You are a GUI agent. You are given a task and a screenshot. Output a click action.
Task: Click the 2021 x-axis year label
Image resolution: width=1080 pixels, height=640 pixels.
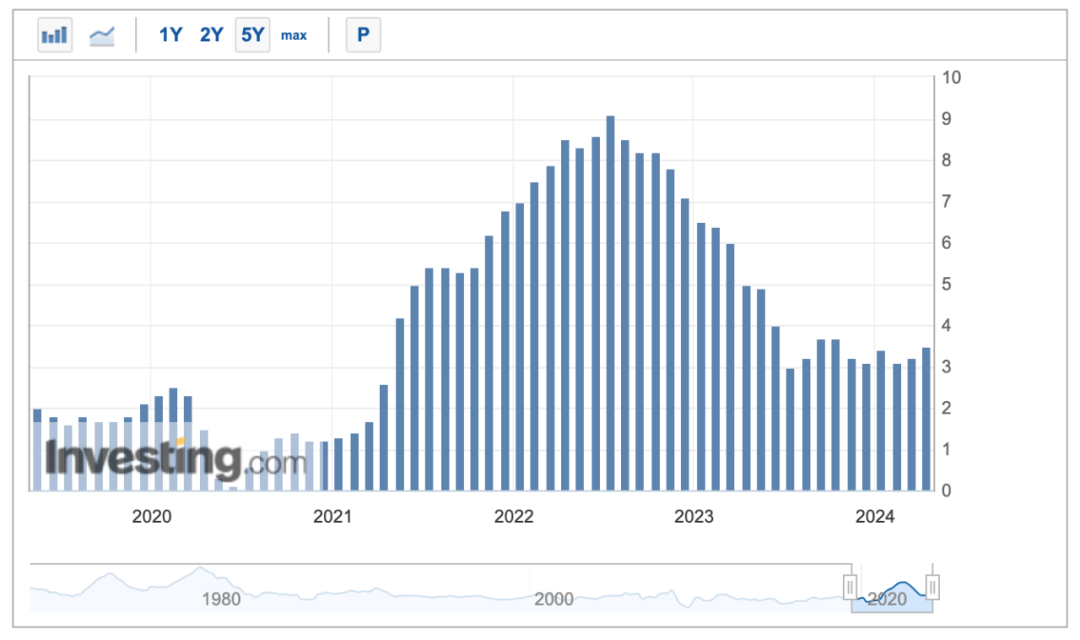(332, 517)
